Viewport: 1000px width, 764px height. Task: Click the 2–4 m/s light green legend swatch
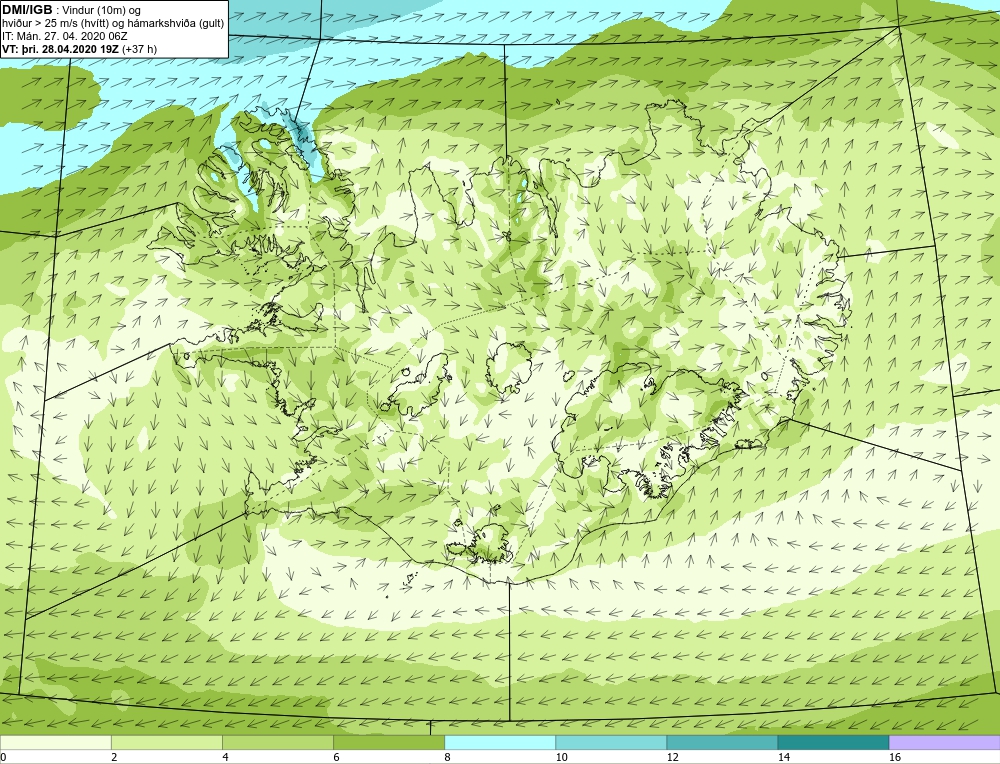[x=166, y=742]
